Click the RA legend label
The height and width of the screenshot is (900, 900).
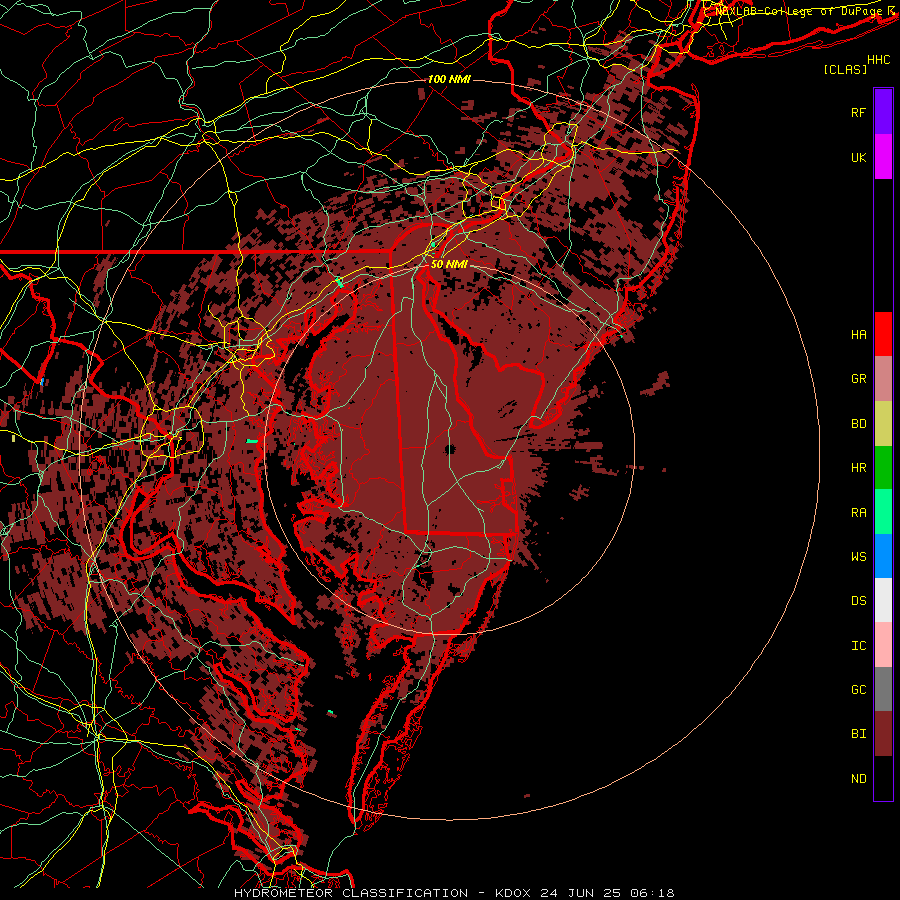pos(858,512)
